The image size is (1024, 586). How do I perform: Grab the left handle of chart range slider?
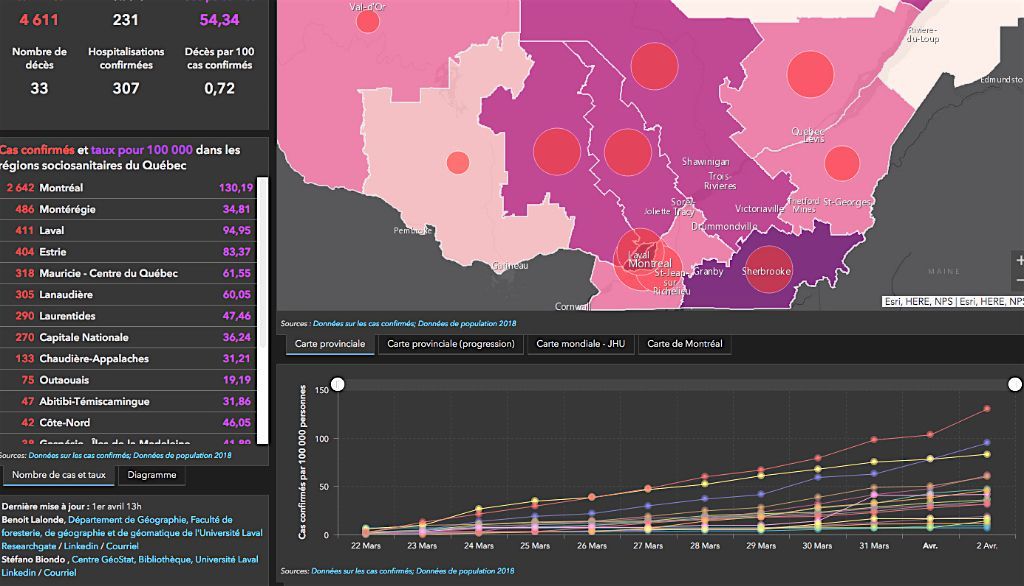tap(338, 384)
